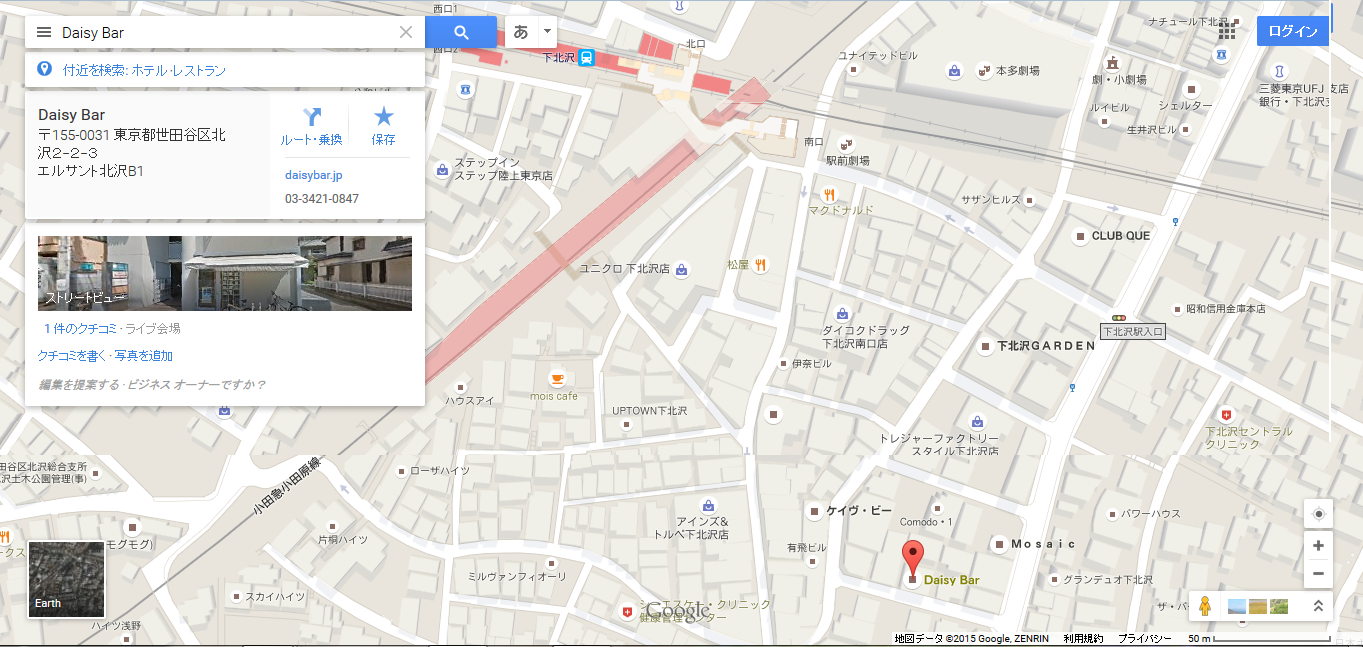This screenshot has width=1363, height=647.
Task: Click ビジネス オーナーですか link
Action: pos(195,384)
